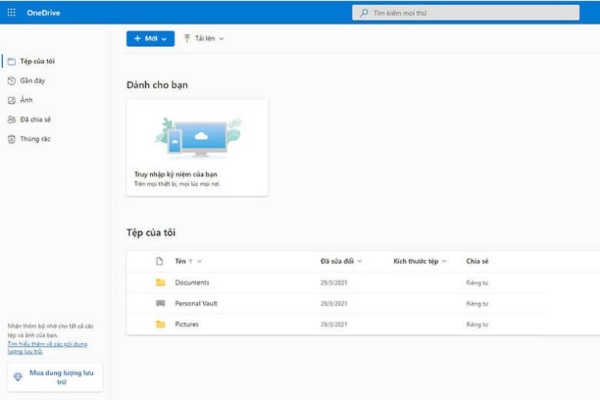The image size is (600, 400).
Task: Click the Gần đây clock icon
Action: (12, 80)
